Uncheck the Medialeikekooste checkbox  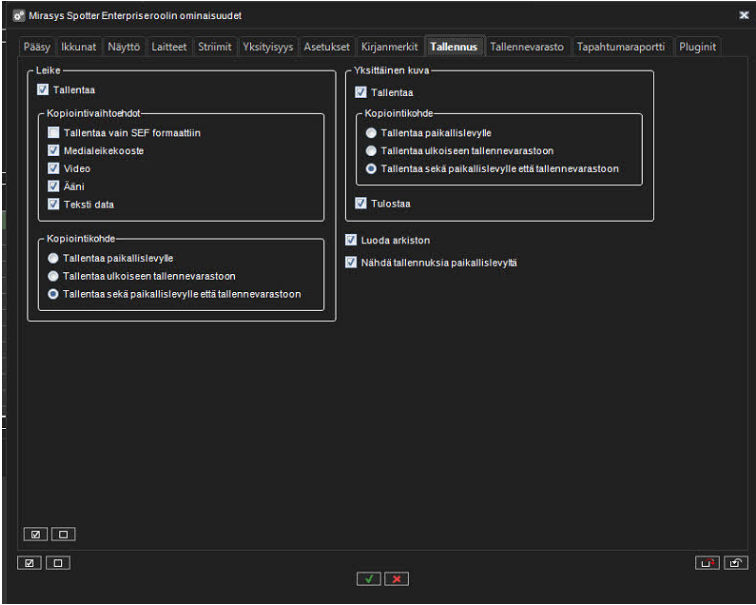click(54, 151)
